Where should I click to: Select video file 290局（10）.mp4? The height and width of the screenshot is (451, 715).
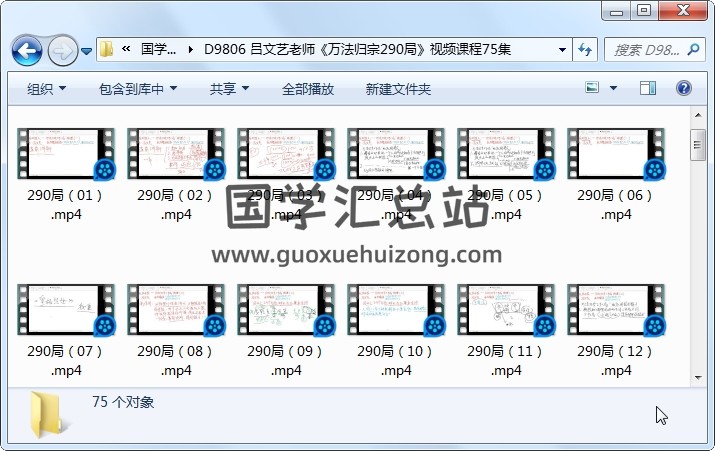tap(395, 331)
